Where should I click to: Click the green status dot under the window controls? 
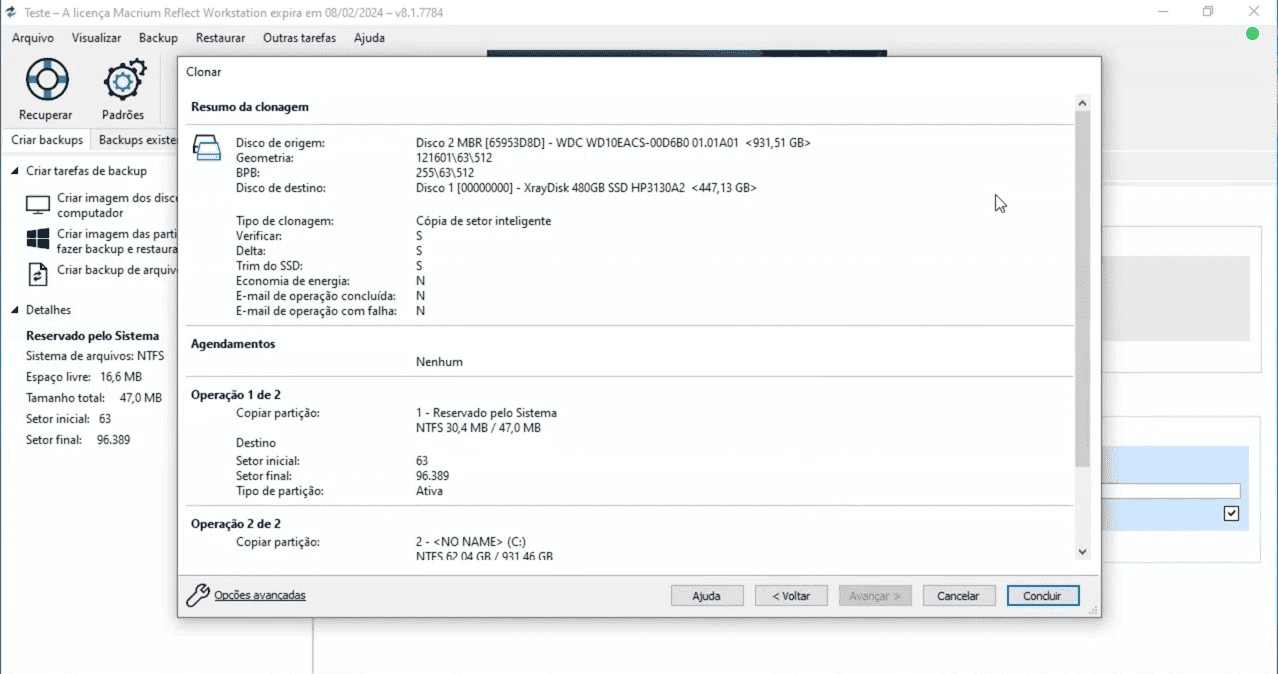tap(1252, 35)
